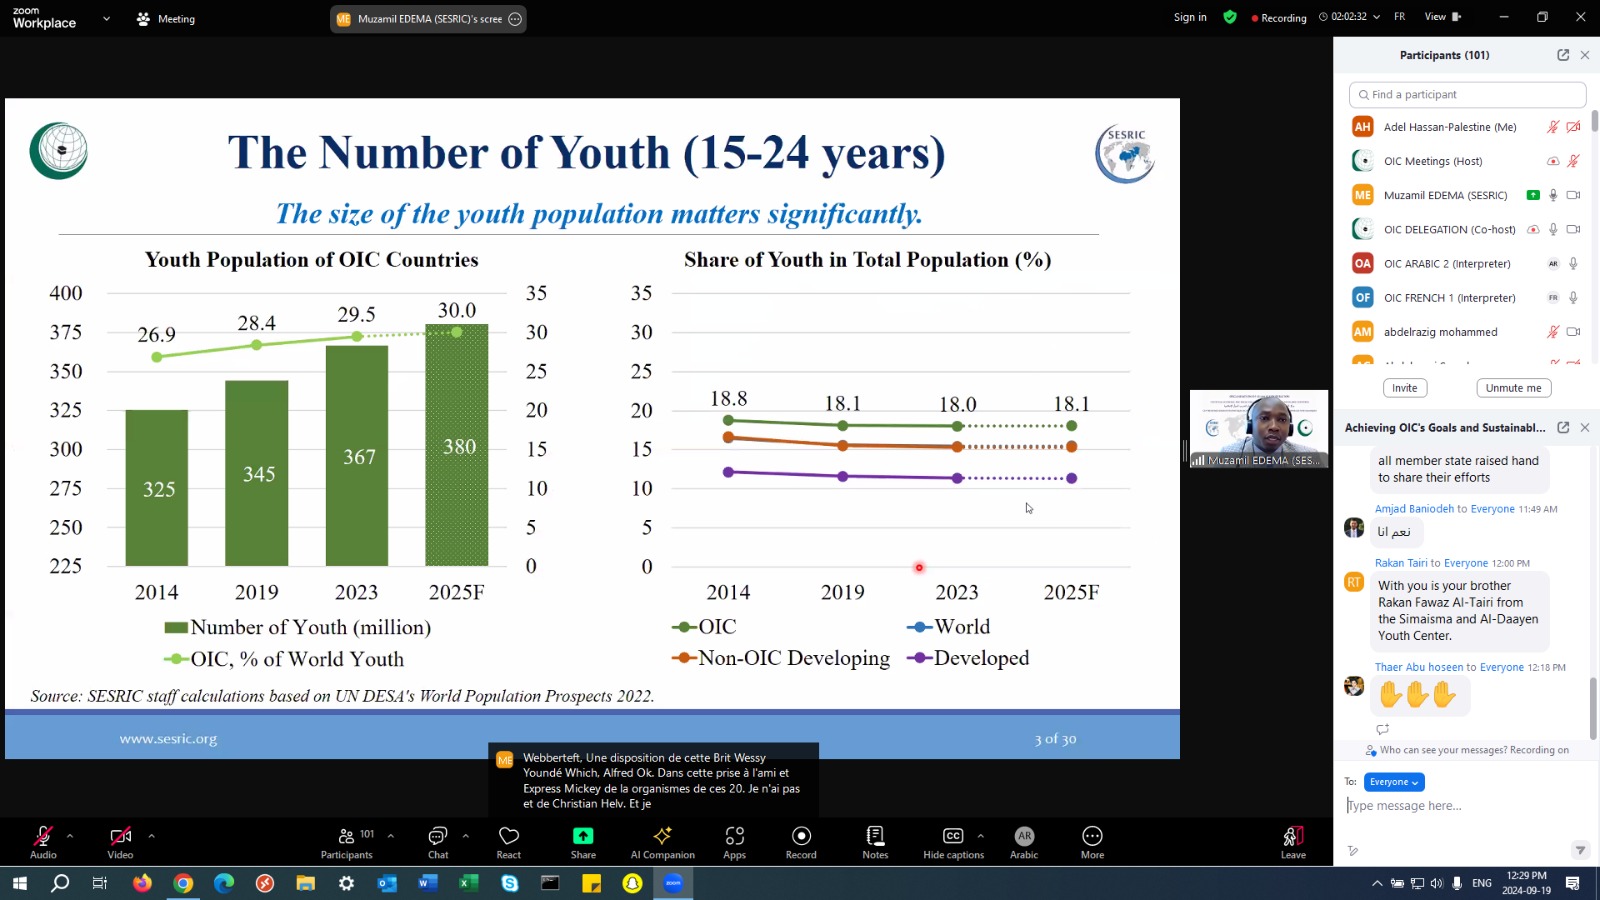This screenshot has height=900, width=1600.
Task: Expand the Everyone recipient dropdown
Action: click(1393, 782)
